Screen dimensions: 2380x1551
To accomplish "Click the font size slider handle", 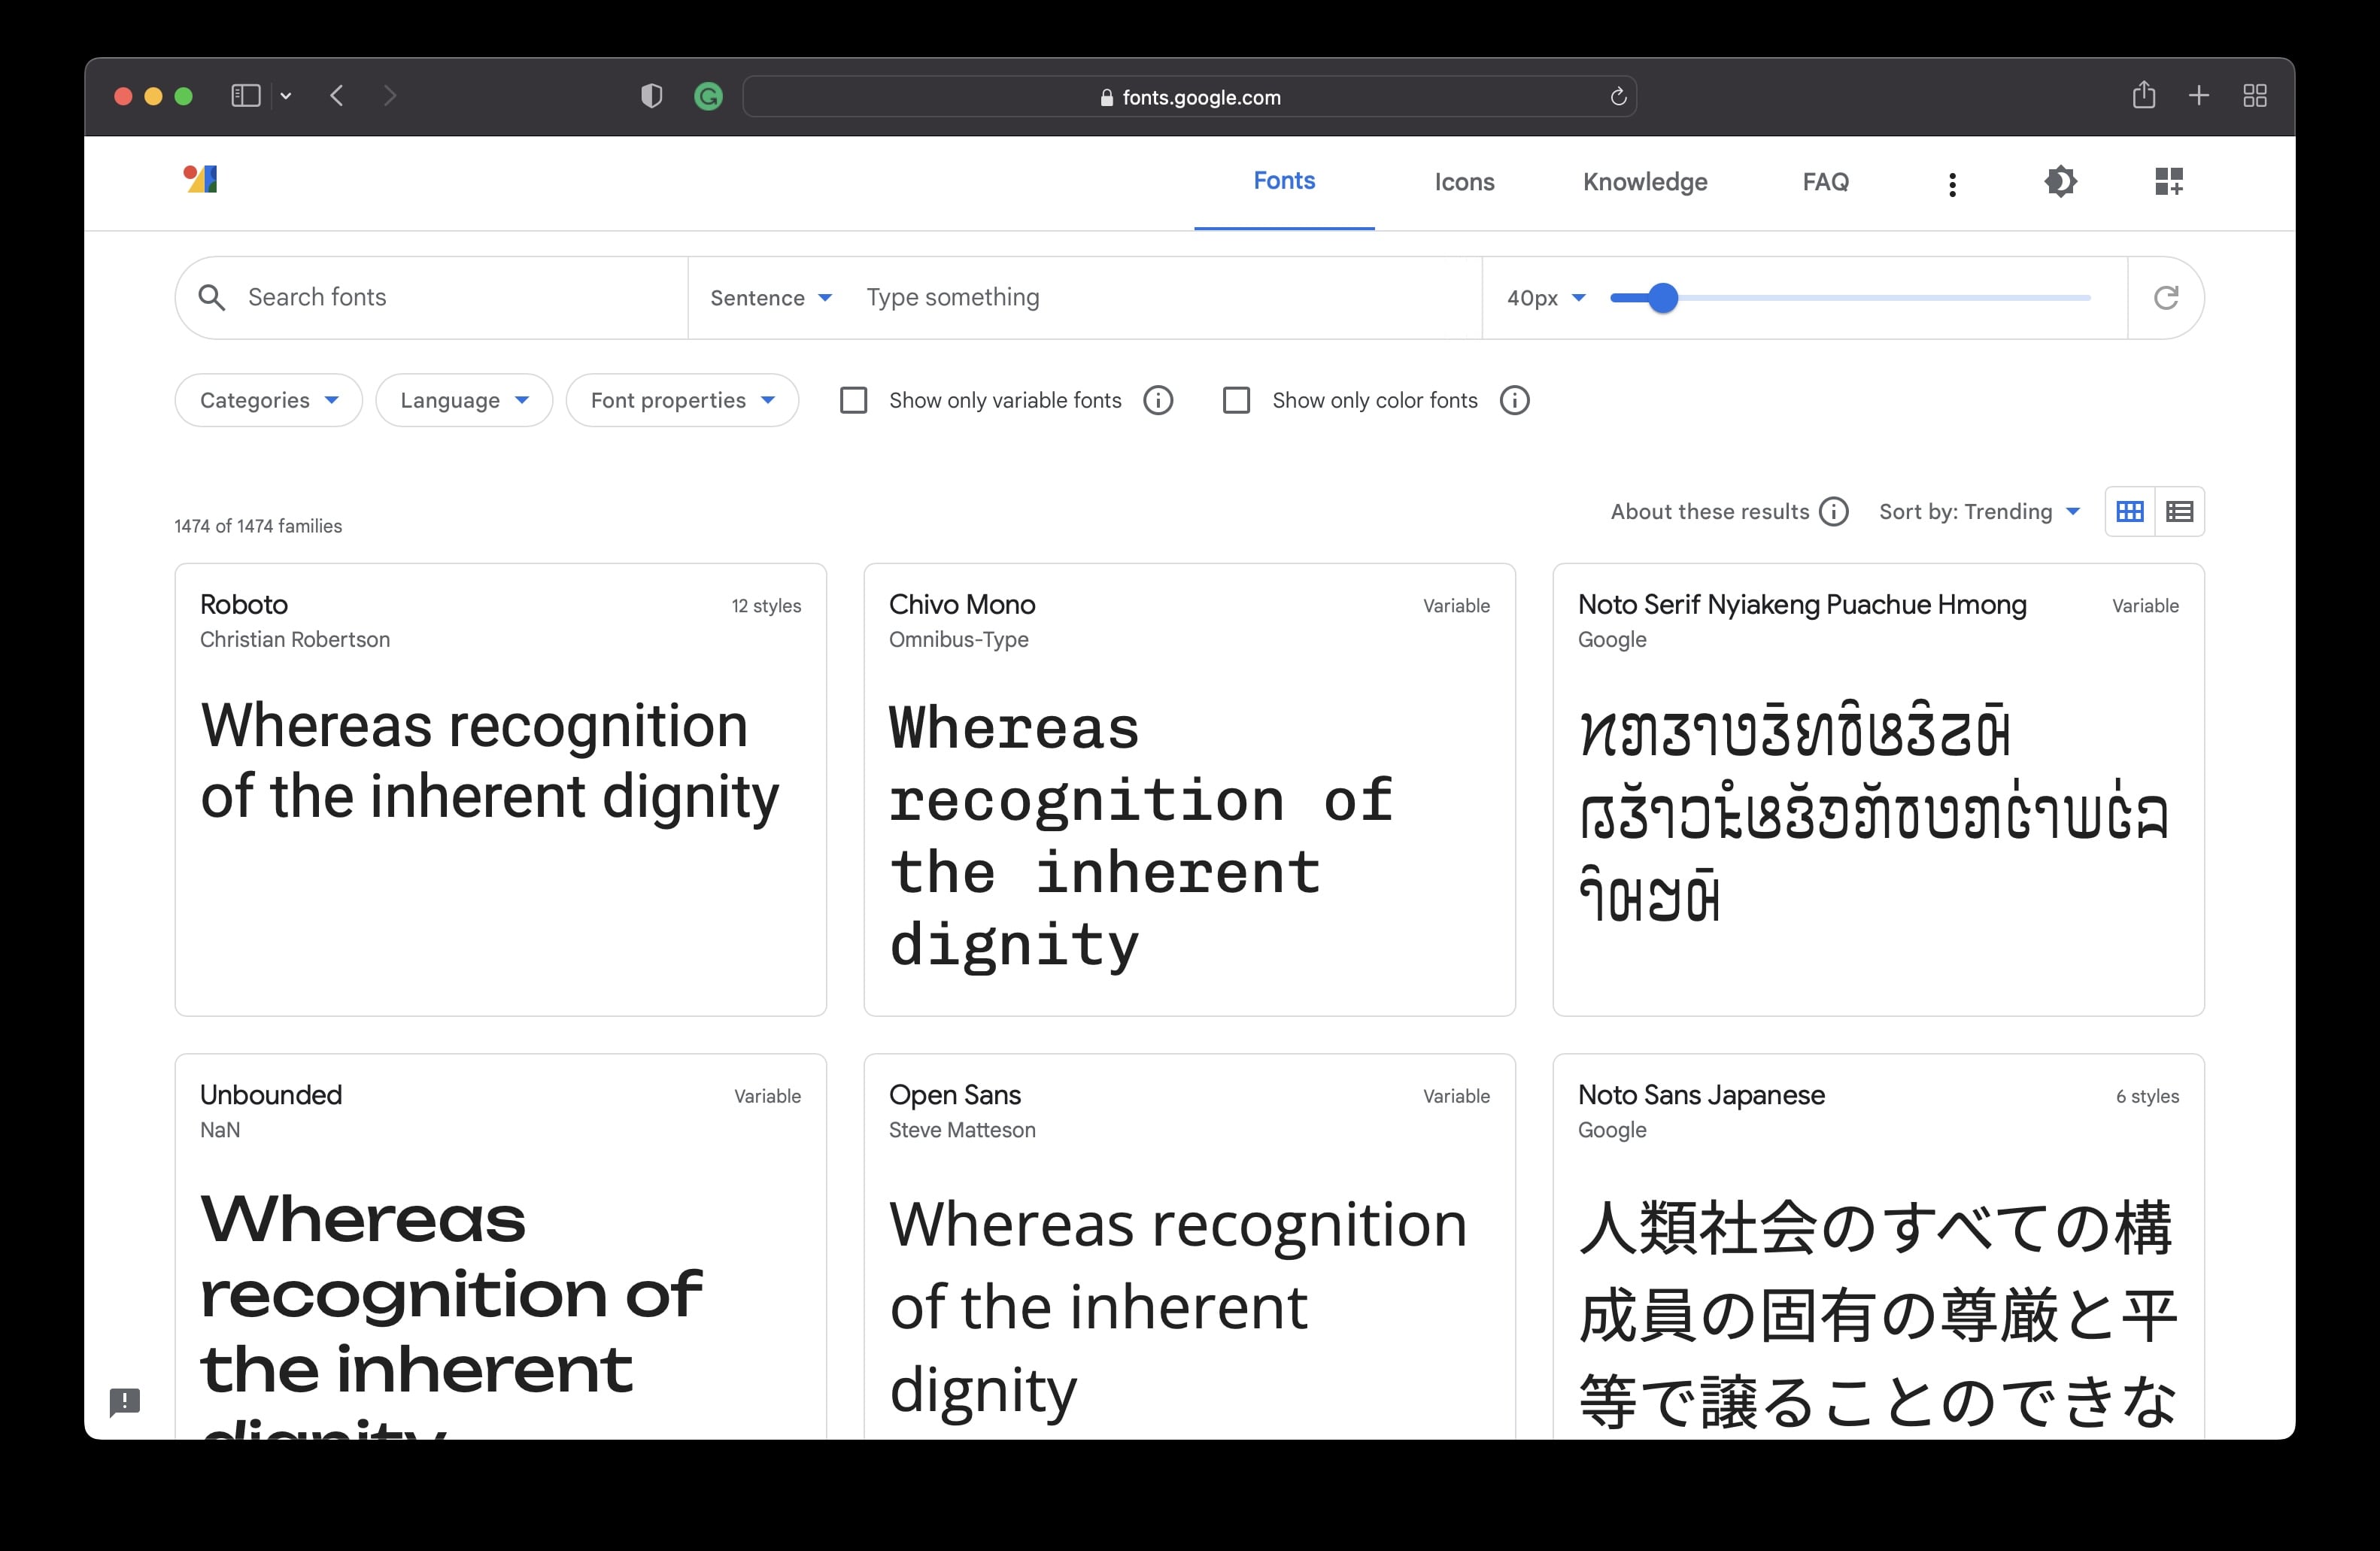I will point(1662,298).
